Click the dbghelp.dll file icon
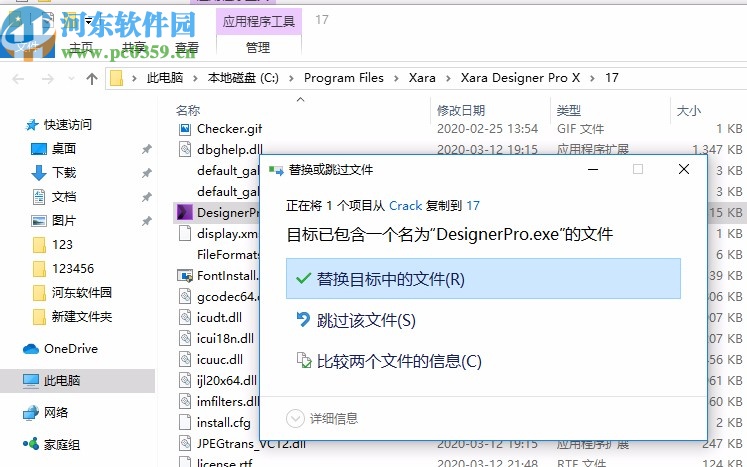This screenshot has height=467, width=747. [x=185, y=150]
